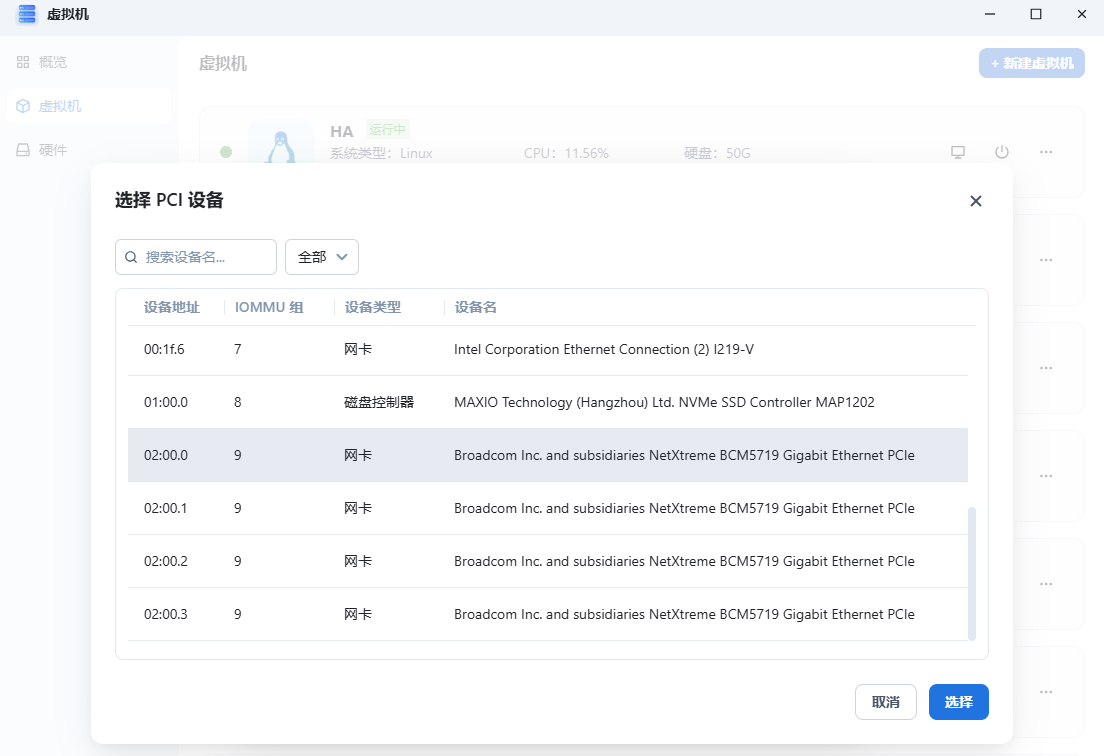Select the Broadcom device at 02:00.3
The width and height of the screenshot is (1104, 756).
tap(548, 615)
